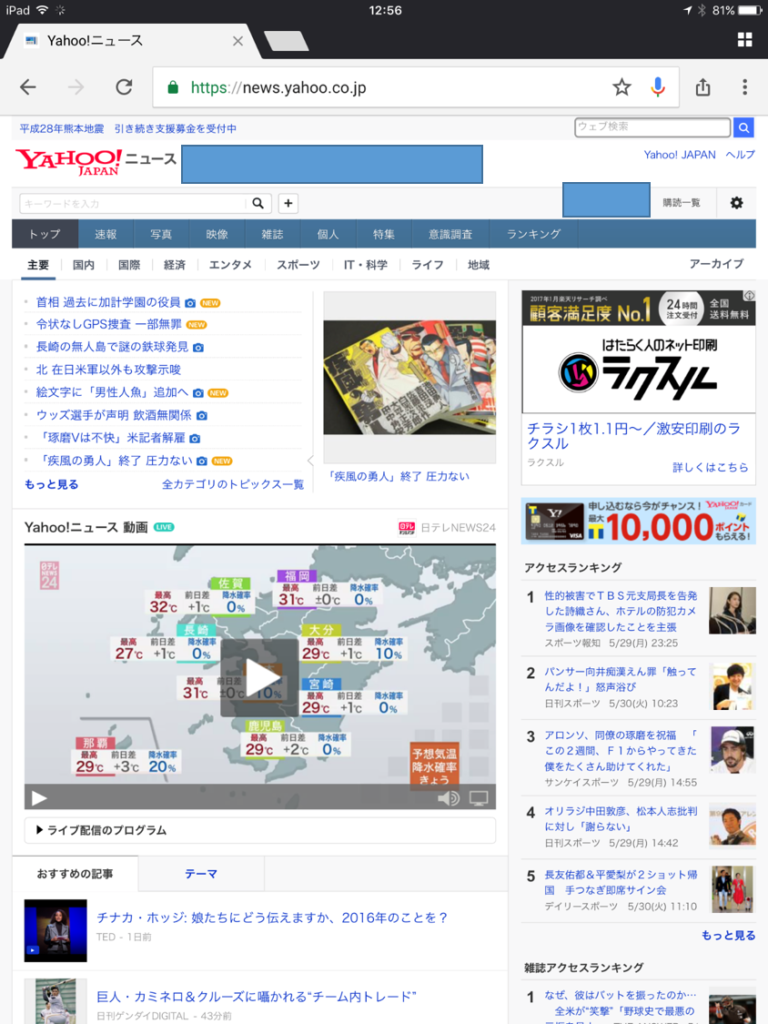Viewport: 768px width, 1024px height.
Task: Click the manga books news thumbnail
Action: coord(409,377)
